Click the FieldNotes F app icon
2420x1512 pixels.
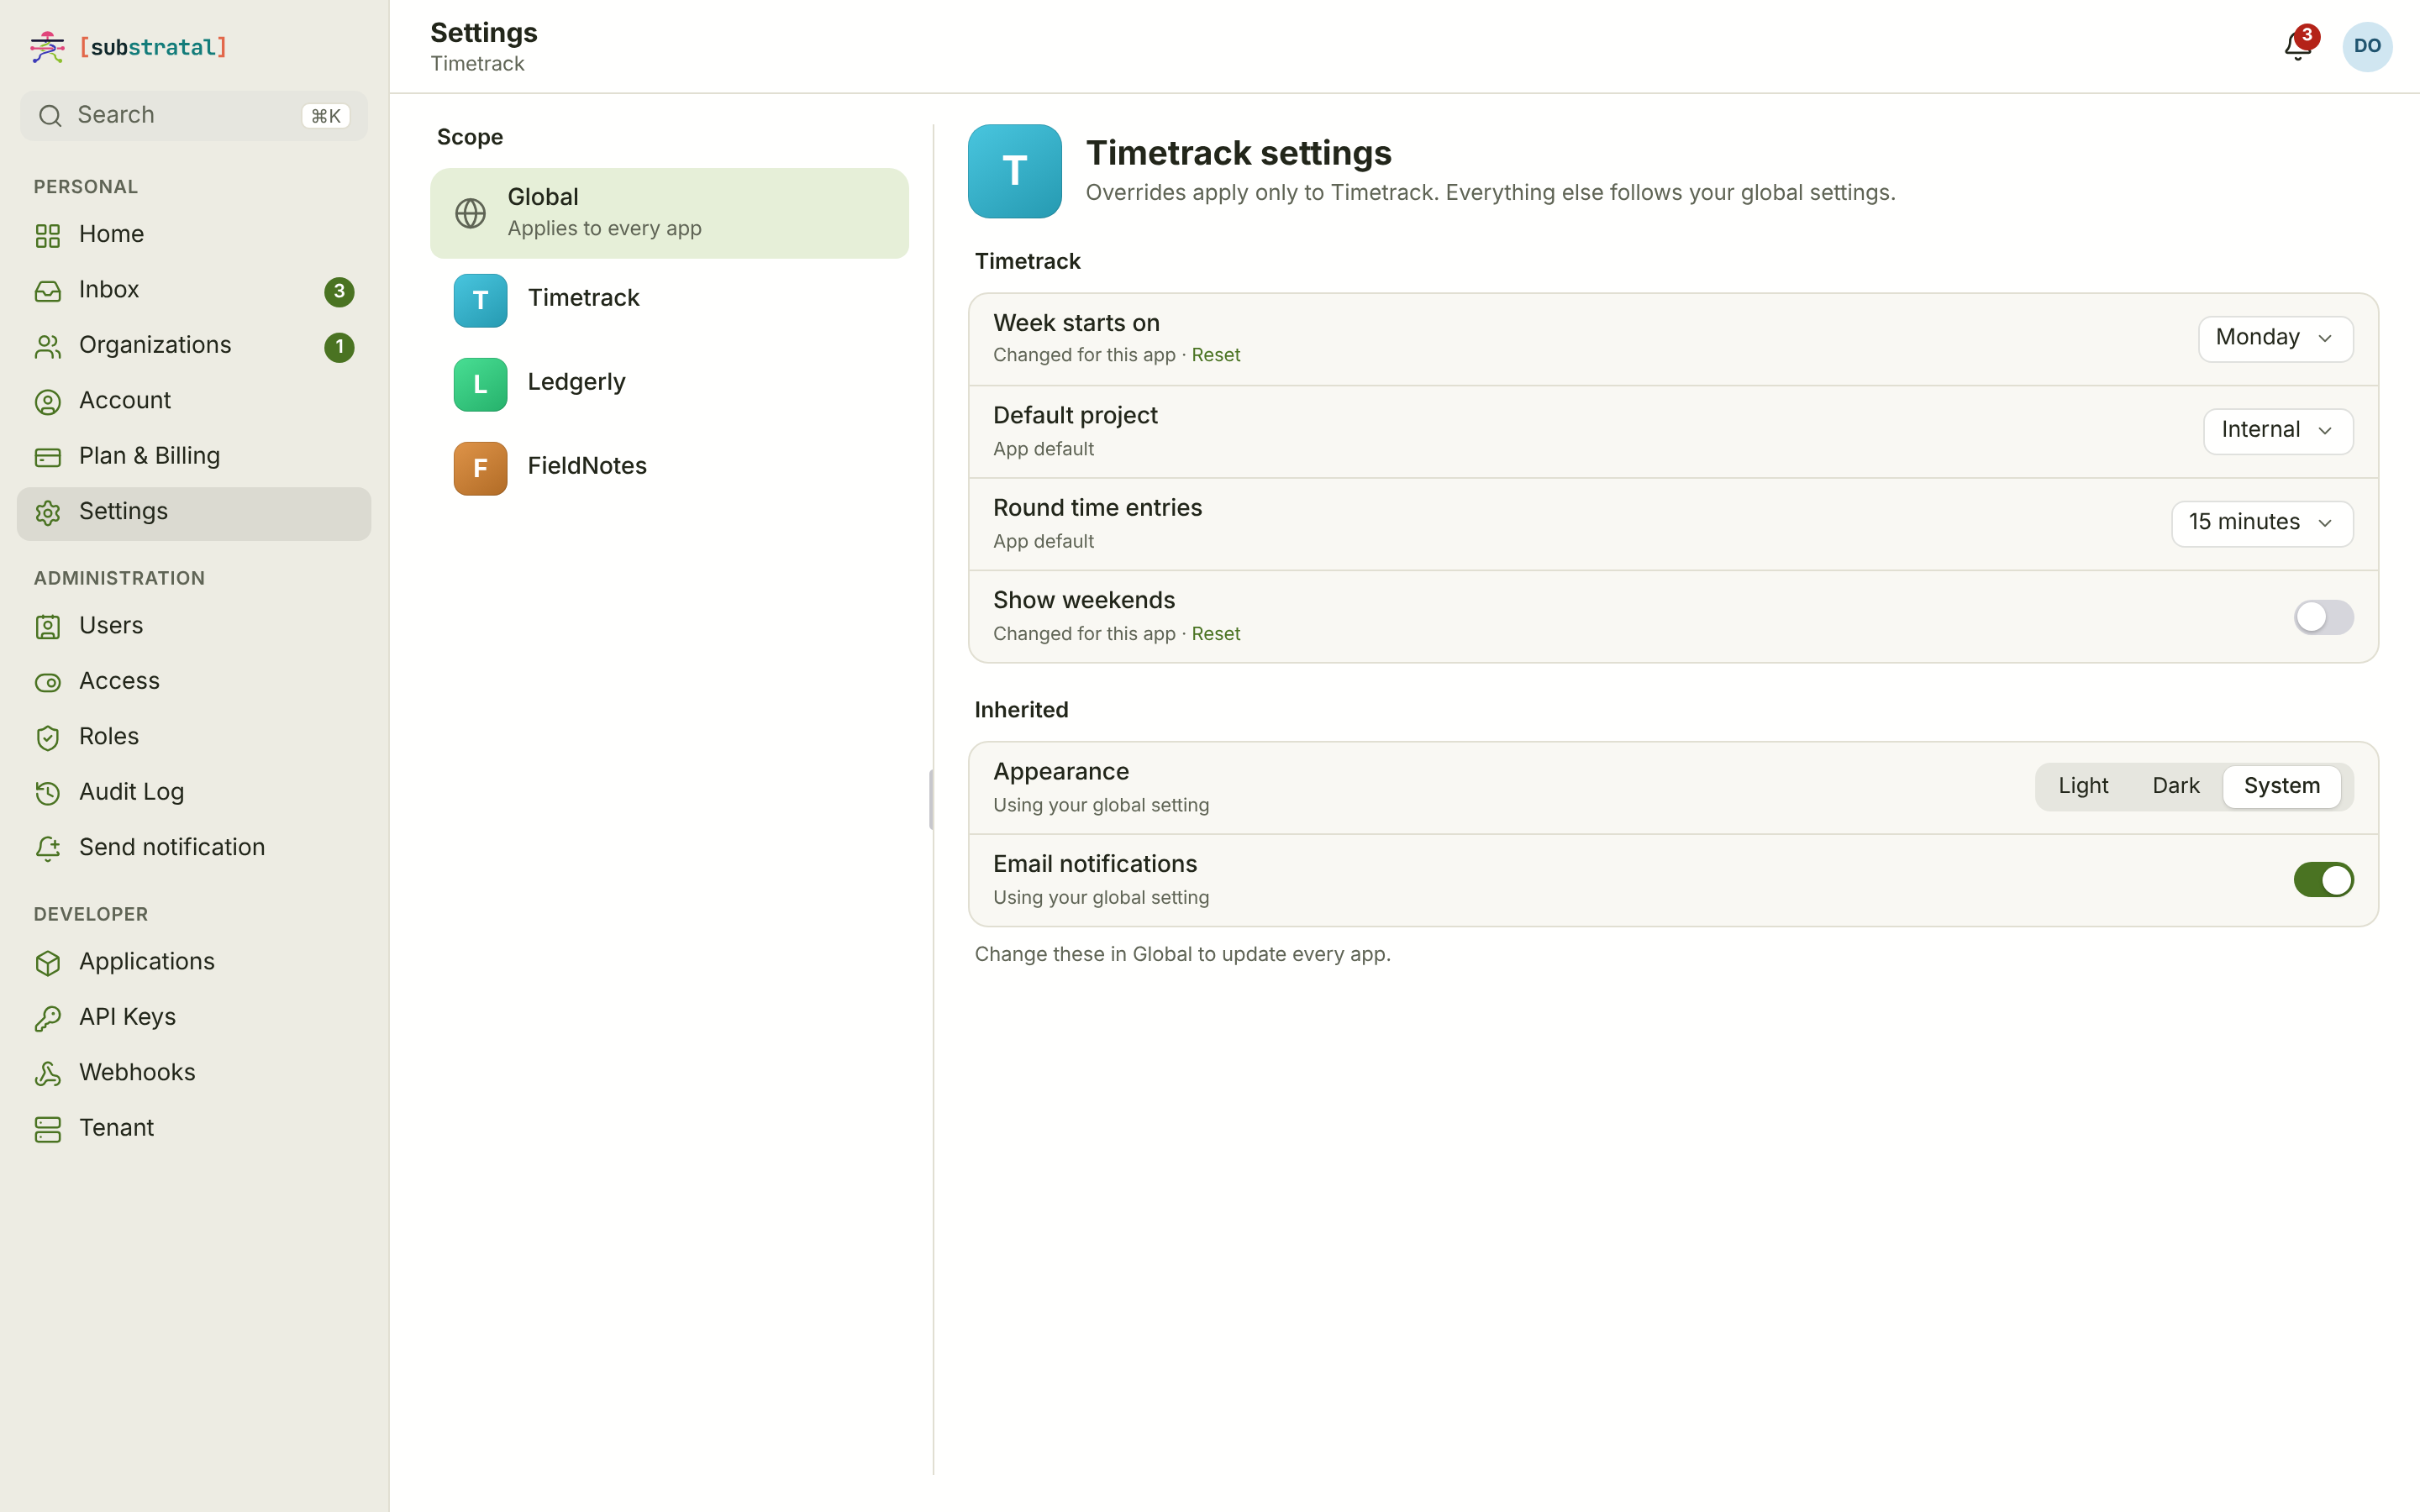tap(480, 468)
